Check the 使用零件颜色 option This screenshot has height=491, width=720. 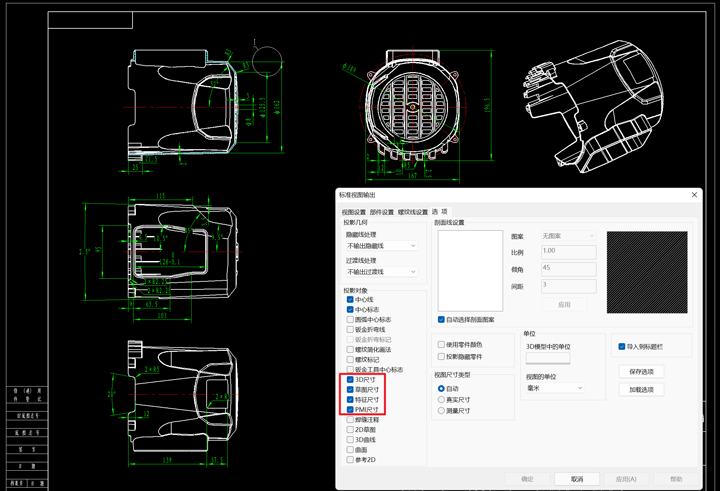coord(442,345)
